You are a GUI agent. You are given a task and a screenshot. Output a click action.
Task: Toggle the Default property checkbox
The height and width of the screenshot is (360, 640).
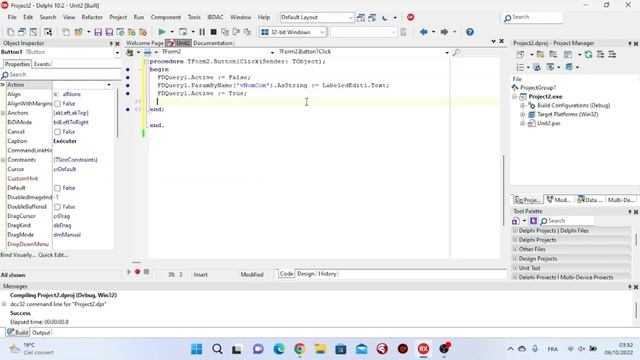[x=58, y=188]
